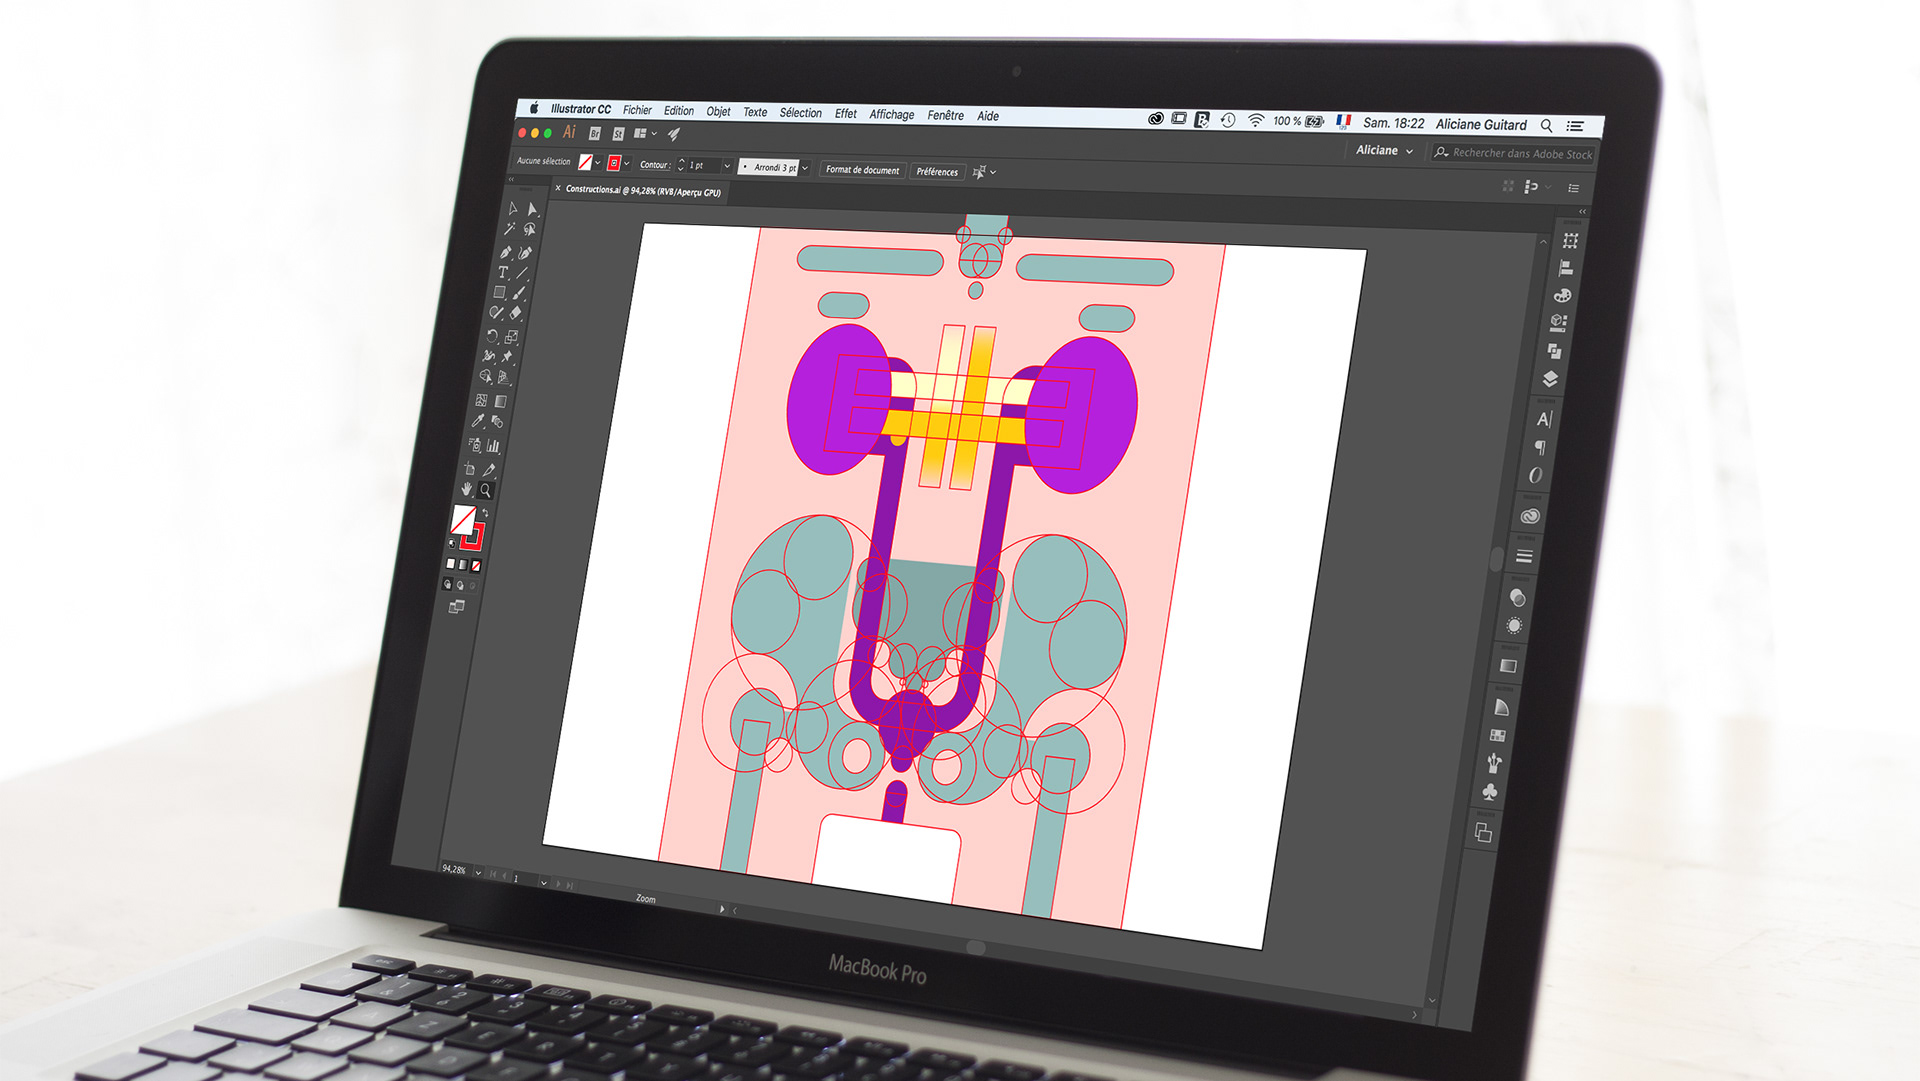
Task: Select the Hand tool
Action: pos(466,489)
